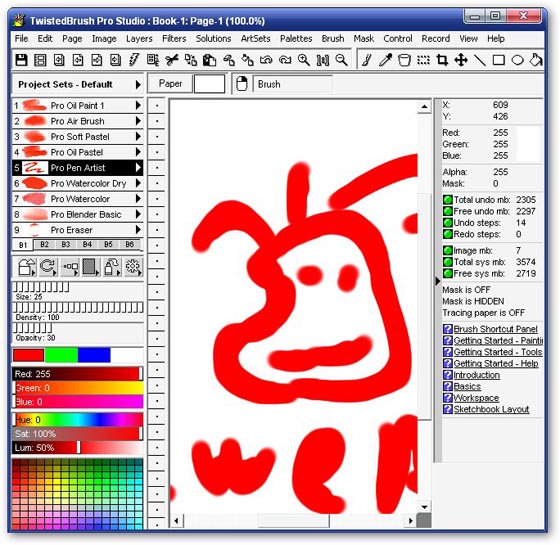Switch to the B3 brush bank tab
The width and height of the screenshot is (560, 545).
tap(65, 244)
